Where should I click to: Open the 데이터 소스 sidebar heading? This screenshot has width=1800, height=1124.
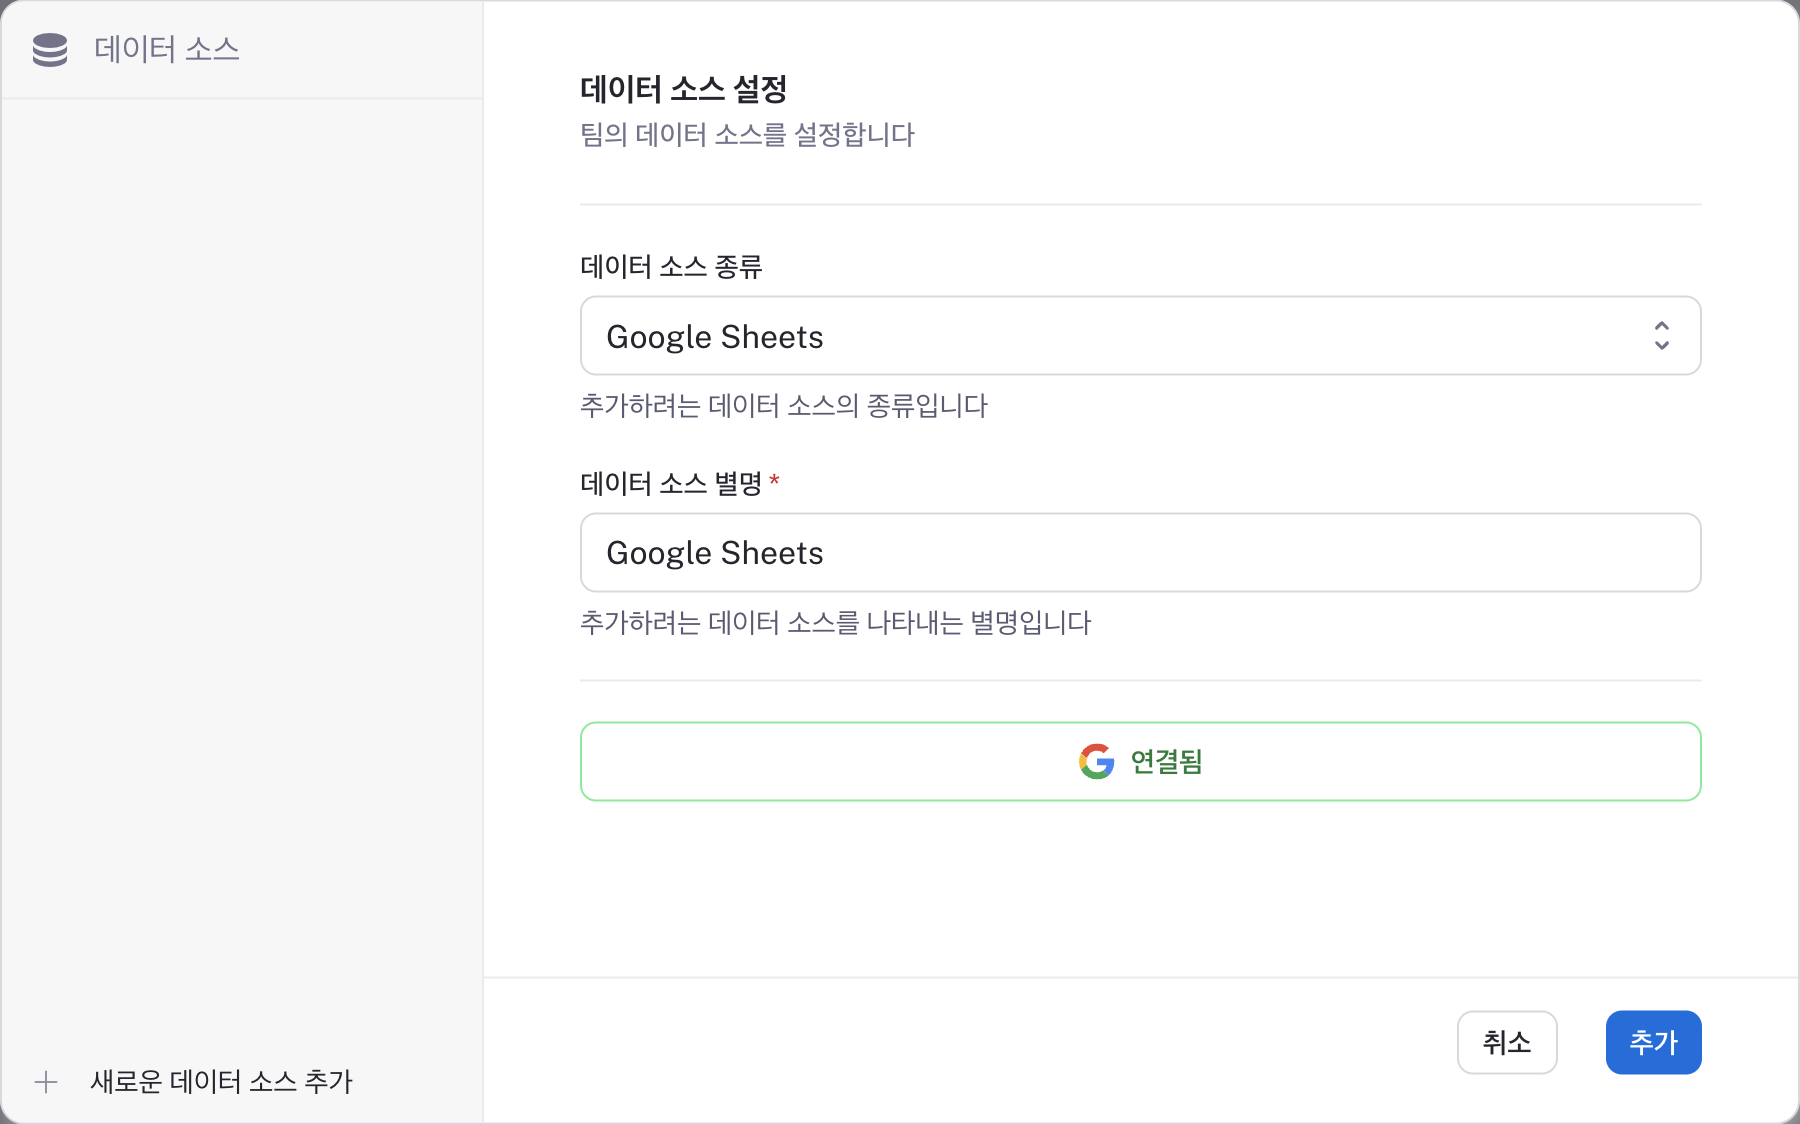click(166, 49)
